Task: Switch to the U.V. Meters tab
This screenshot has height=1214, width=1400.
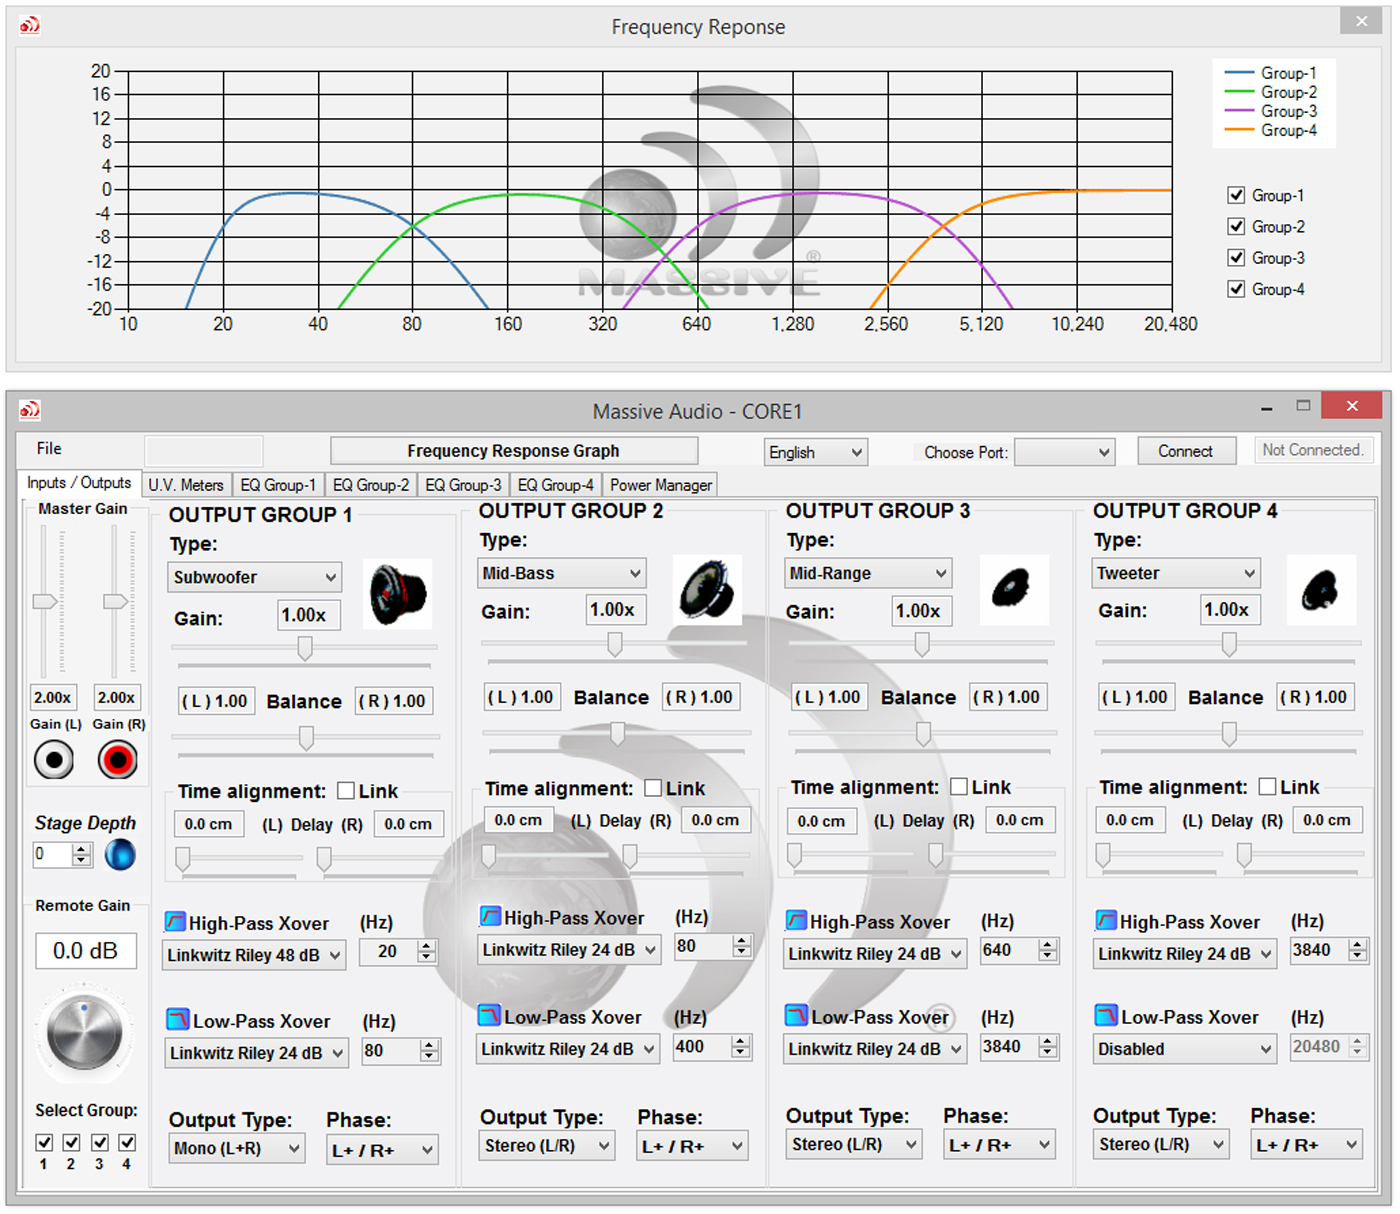Action: coord(186,485)
